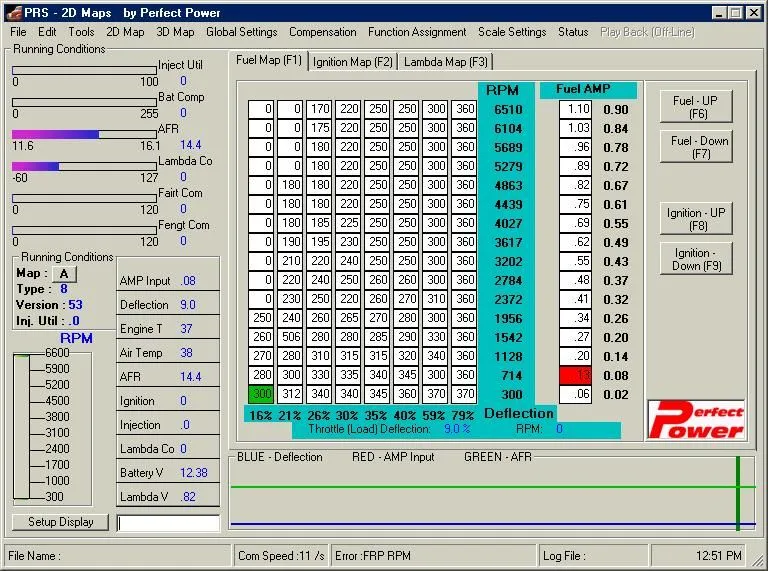Open the 2D Map menu
The height and width of the screenshot is (571, 768).
tap(125, 32)
